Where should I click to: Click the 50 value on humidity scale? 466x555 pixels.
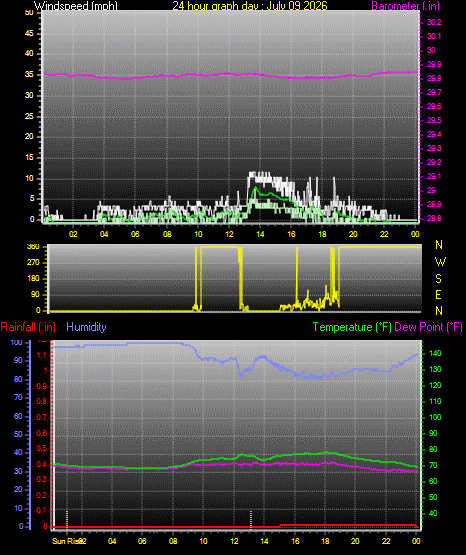coord(18,434)
